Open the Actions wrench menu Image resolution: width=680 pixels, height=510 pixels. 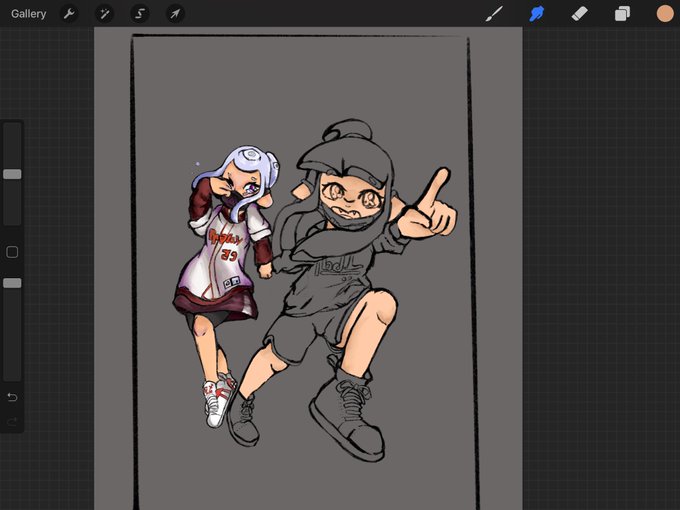[69, 14]
